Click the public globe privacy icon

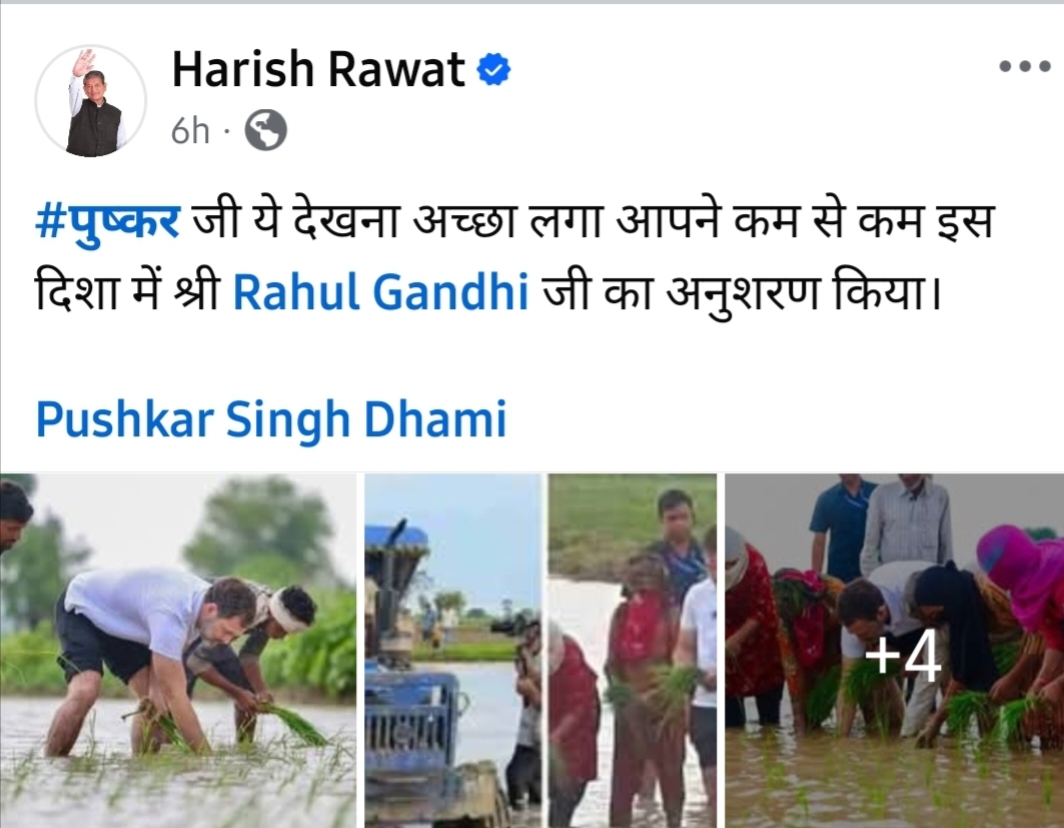[265, 130]
